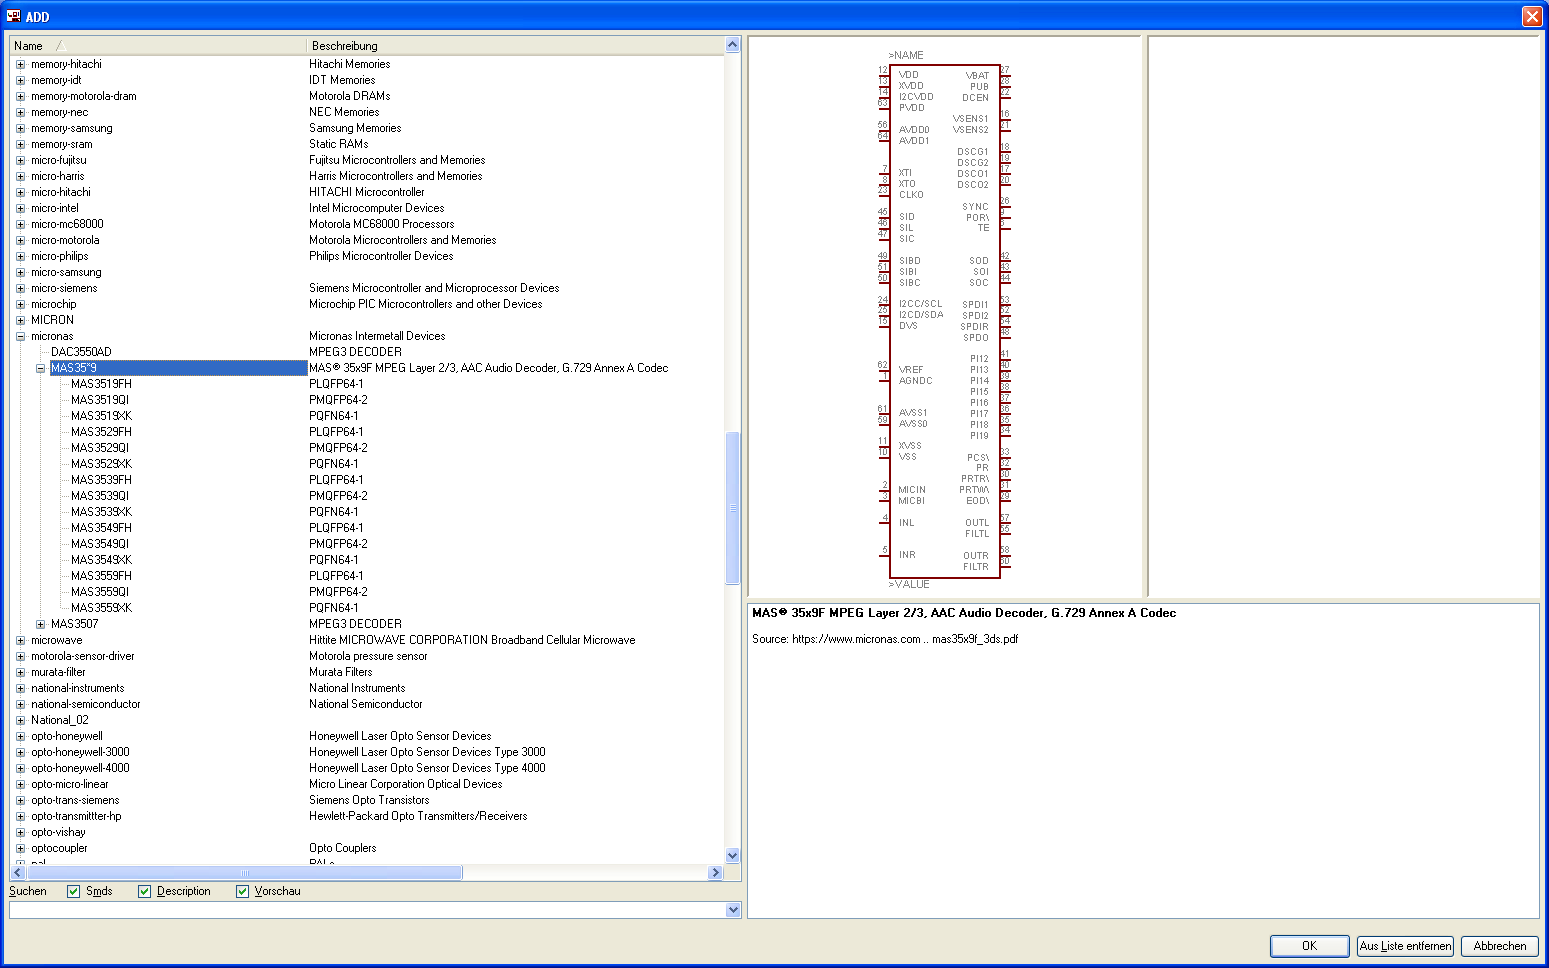This screenshot has width=1549, height=968.
Task: Select the MAS3519FH package variant
Action: [101, 384]
